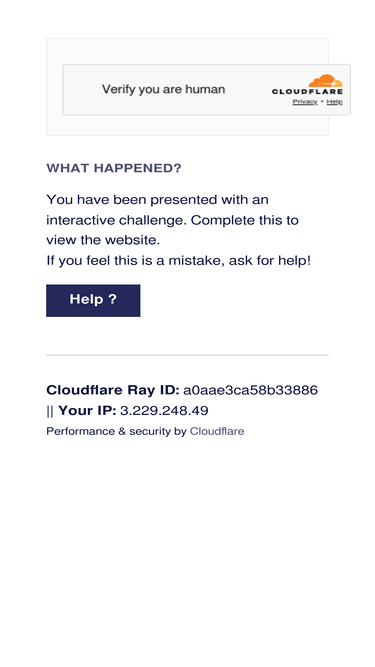Click the dark blue Help ? button
This screenshot has width=375, height=667.
[x=93, y=300]
